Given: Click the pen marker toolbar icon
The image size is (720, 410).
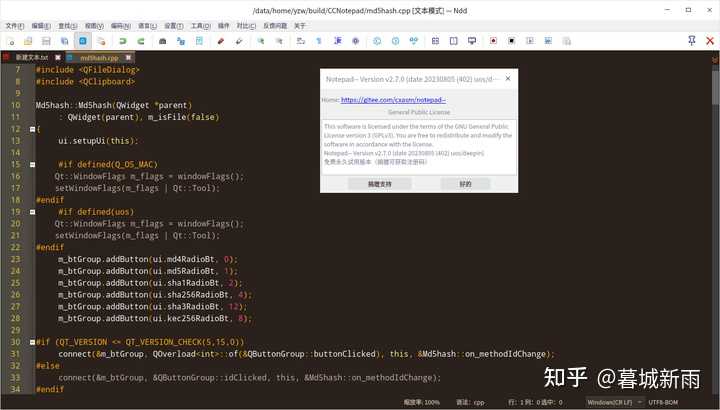Looking at the screenshot, I should (239, 41).
